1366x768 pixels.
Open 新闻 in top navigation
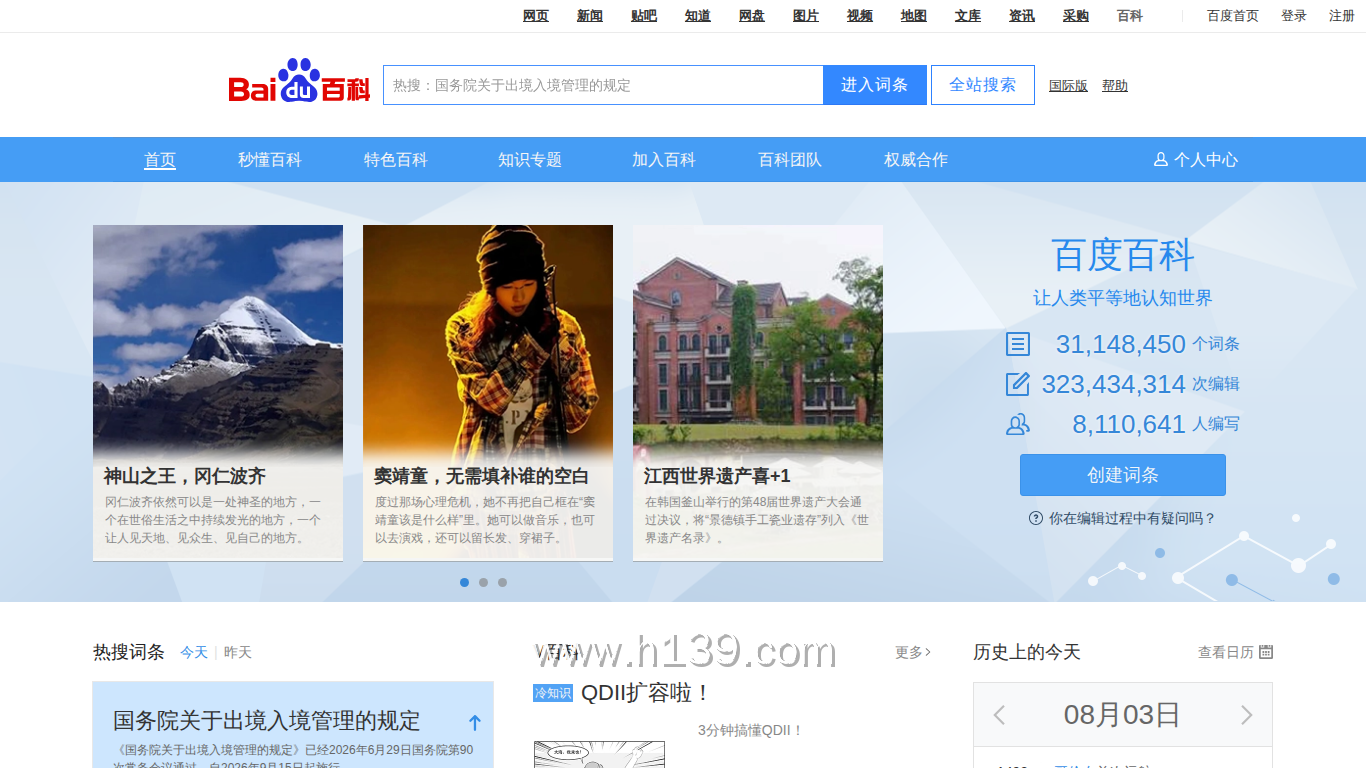pos(590,16)
